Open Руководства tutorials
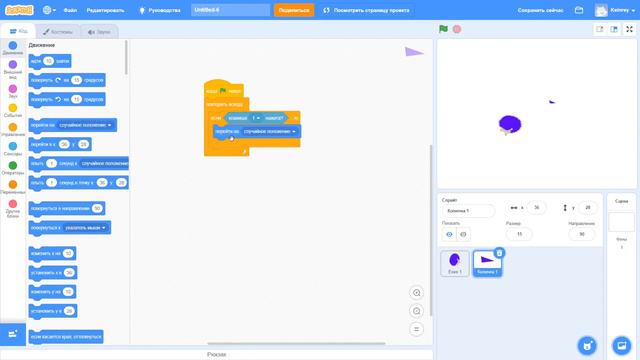640x360 pixels. pos(160,10)
